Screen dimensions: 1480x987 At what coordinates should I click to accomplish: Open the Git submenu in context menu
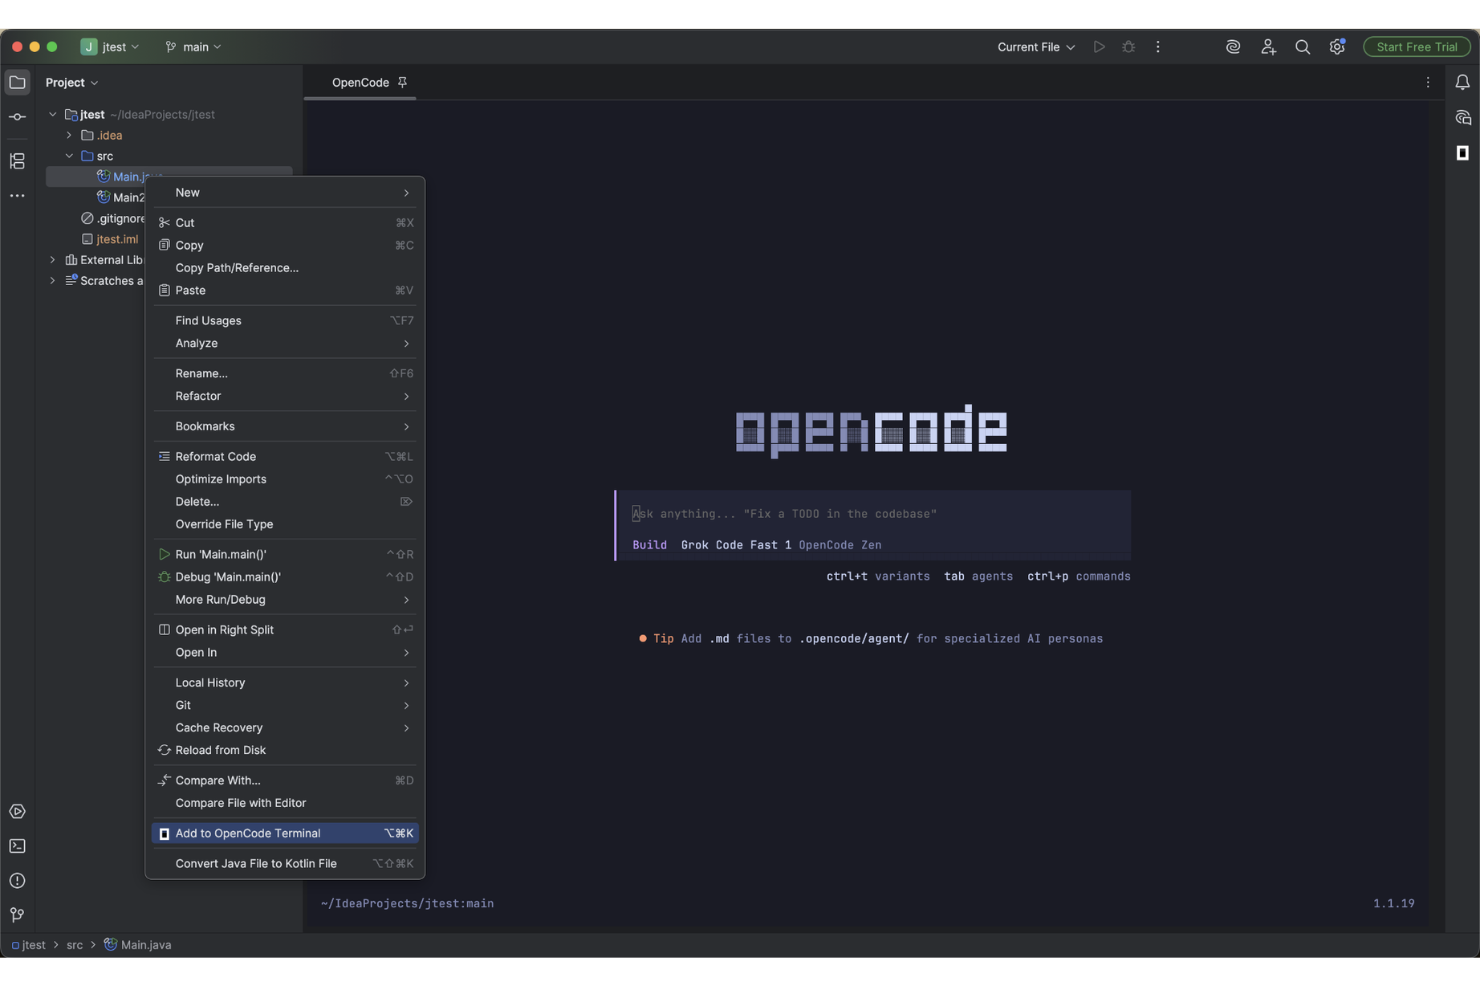285,705
